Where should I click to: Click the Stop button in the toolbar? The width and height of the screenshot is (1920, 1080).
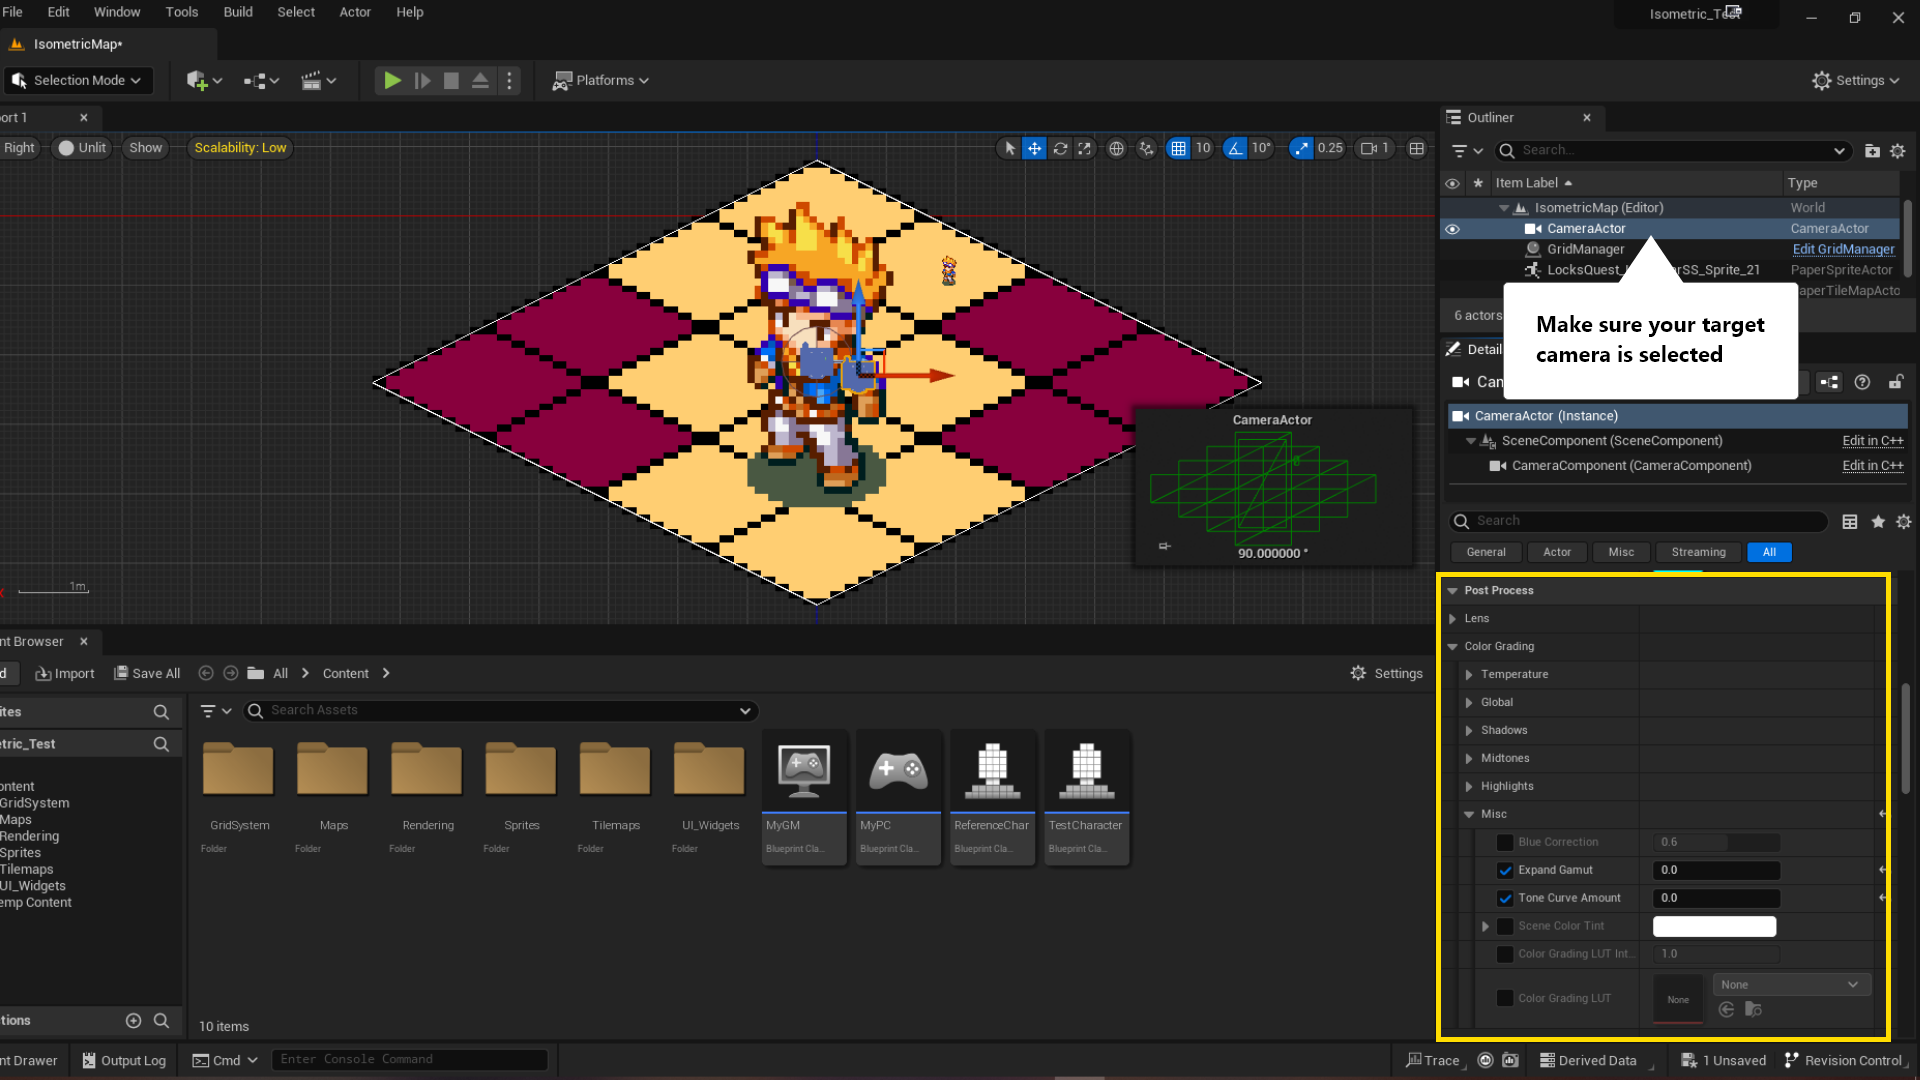point(451,80)
